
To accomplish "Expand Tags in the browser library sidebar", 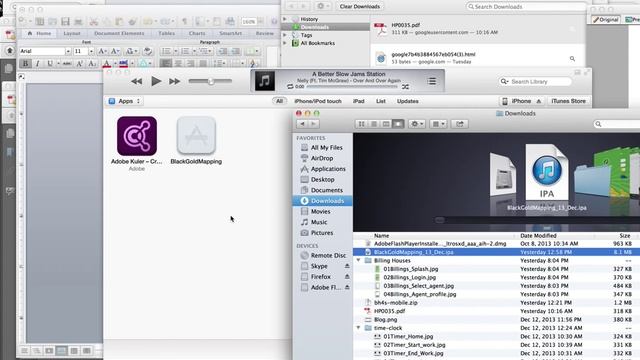I will [285, 35].
